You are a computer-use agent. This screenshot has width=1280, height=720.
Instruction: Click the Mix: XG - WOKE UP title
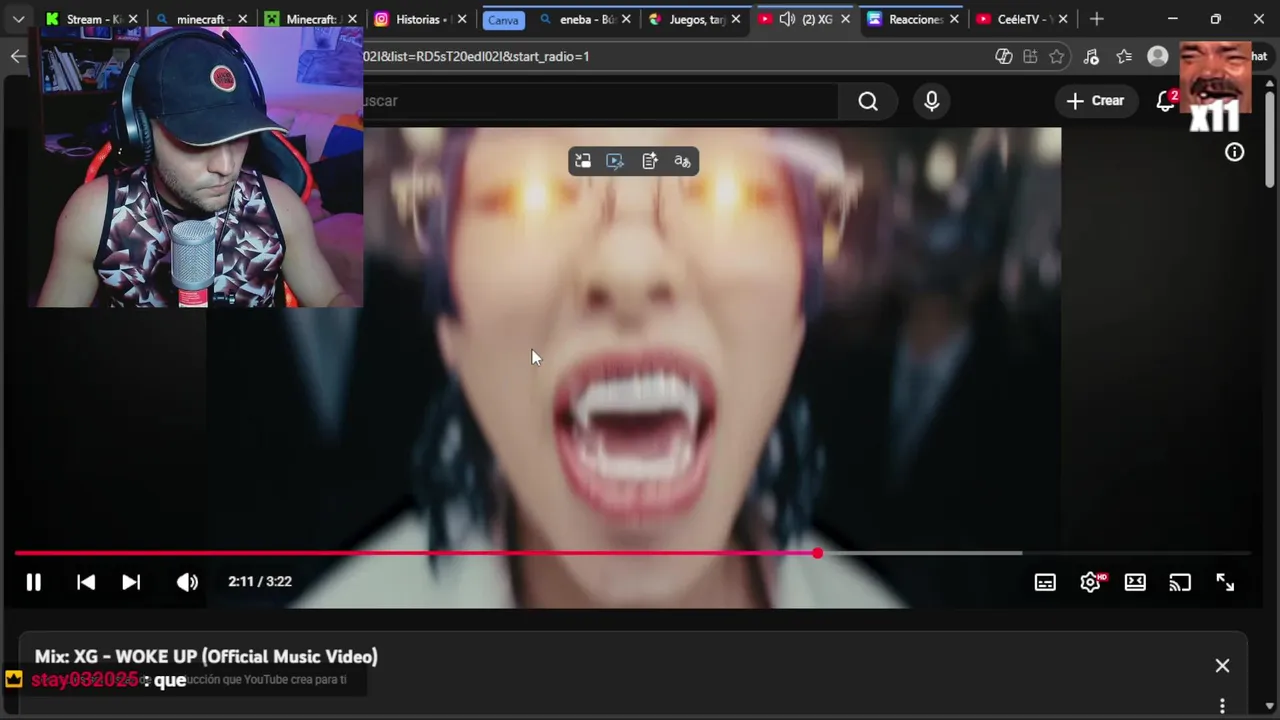(206, 657)
